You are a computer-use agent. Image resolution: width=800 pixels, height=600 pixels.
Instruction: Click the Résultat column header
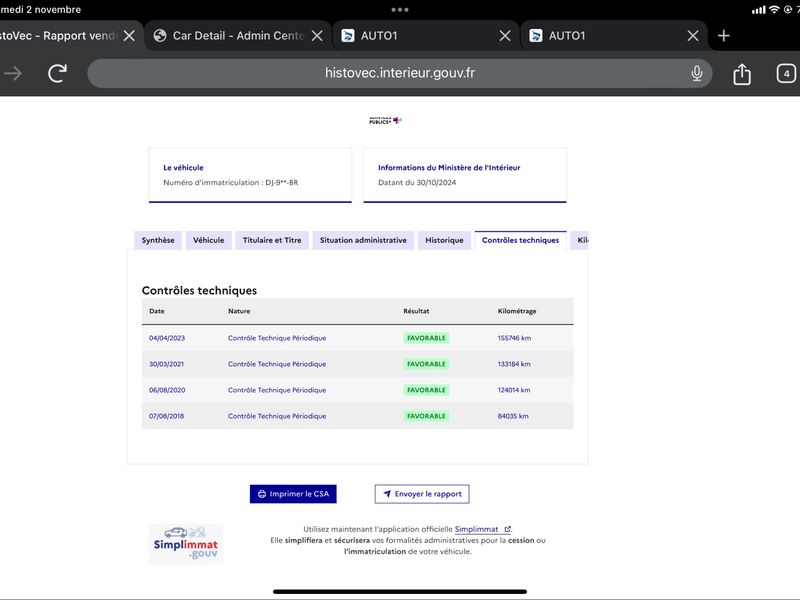pos(416,311)
